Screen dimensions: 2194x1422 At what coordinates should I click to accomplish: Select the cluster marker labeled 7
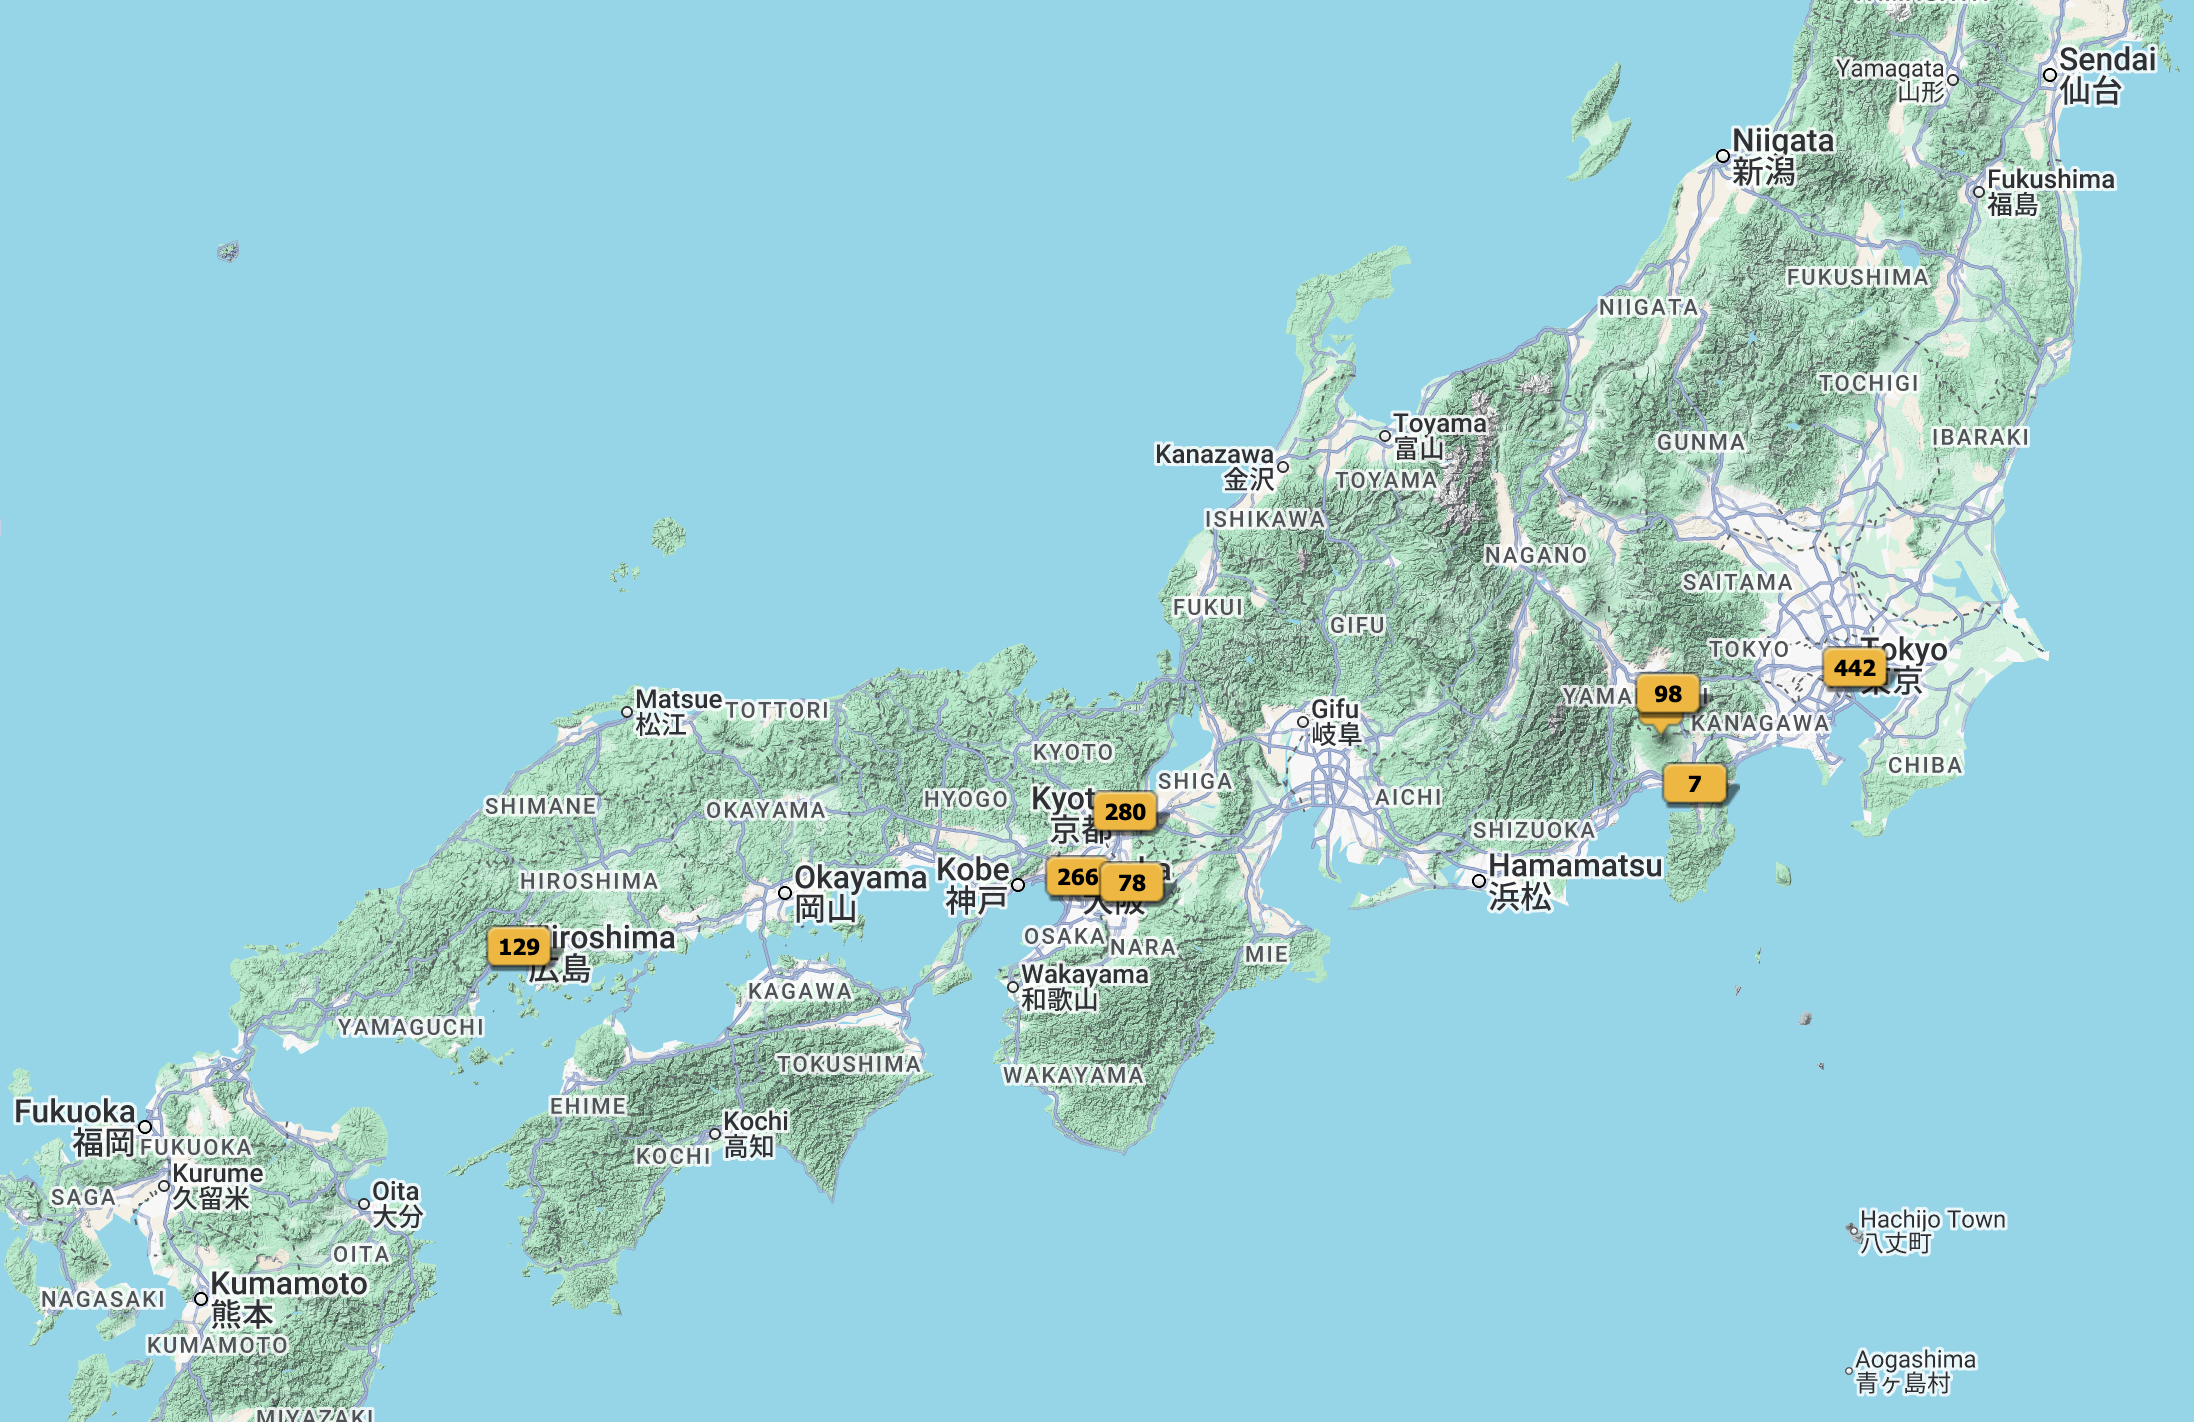tap(1693, 784)
